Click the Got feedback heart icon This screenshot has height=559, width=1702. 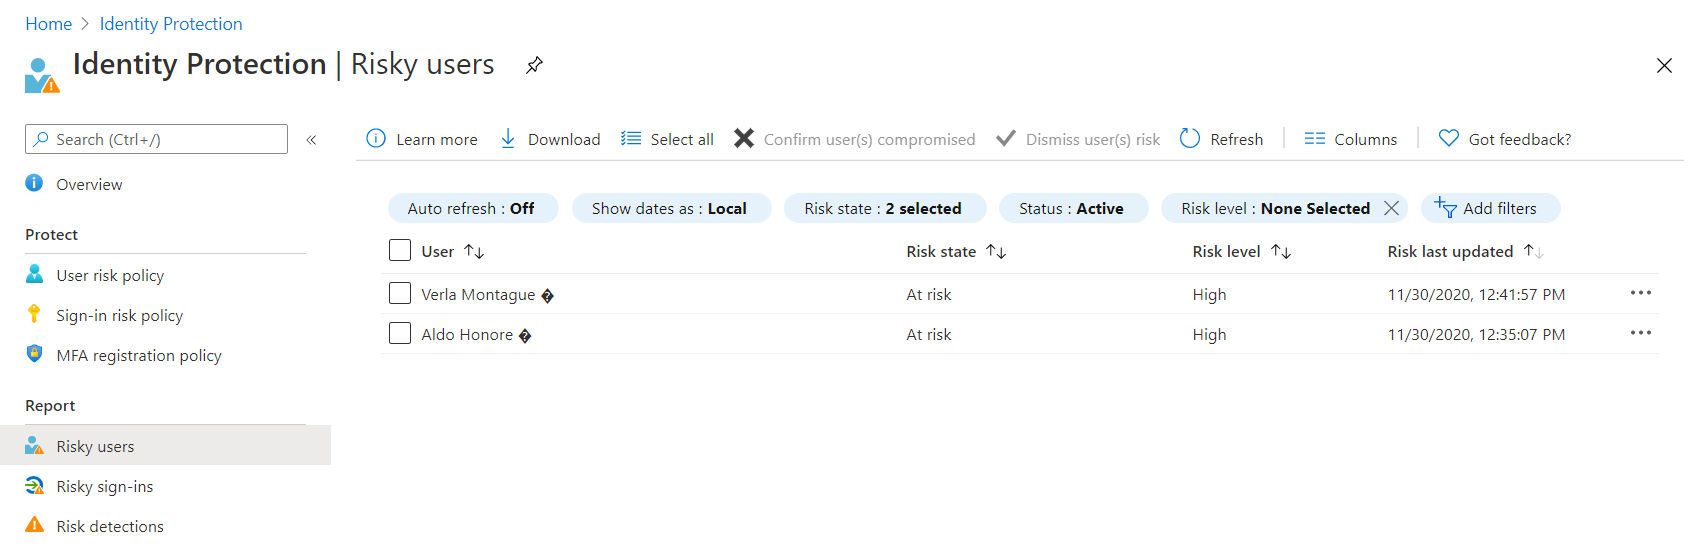coord(1448,138)
